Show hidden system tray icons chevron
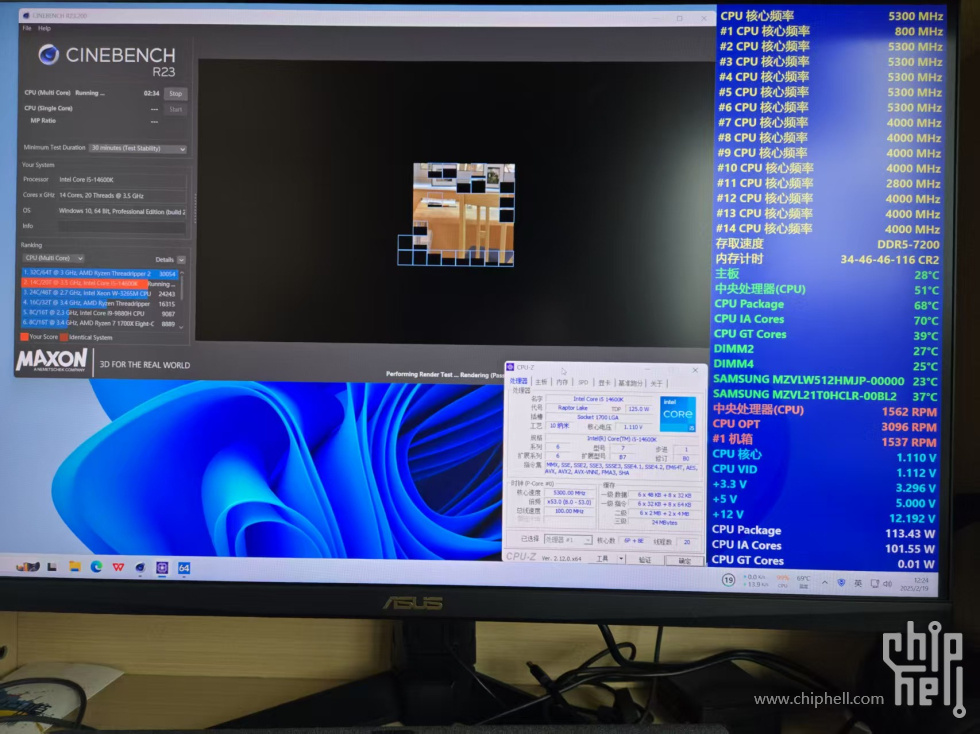Image resolution: width=980 pixels, height=734 pixels. (x=825, y=583)
